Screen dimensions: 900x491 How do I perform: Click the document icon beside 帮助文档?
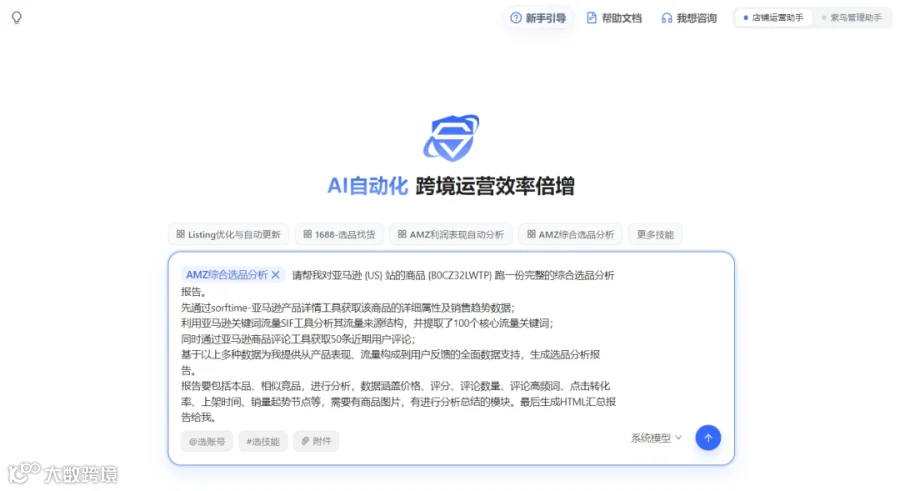click(591, 18)
